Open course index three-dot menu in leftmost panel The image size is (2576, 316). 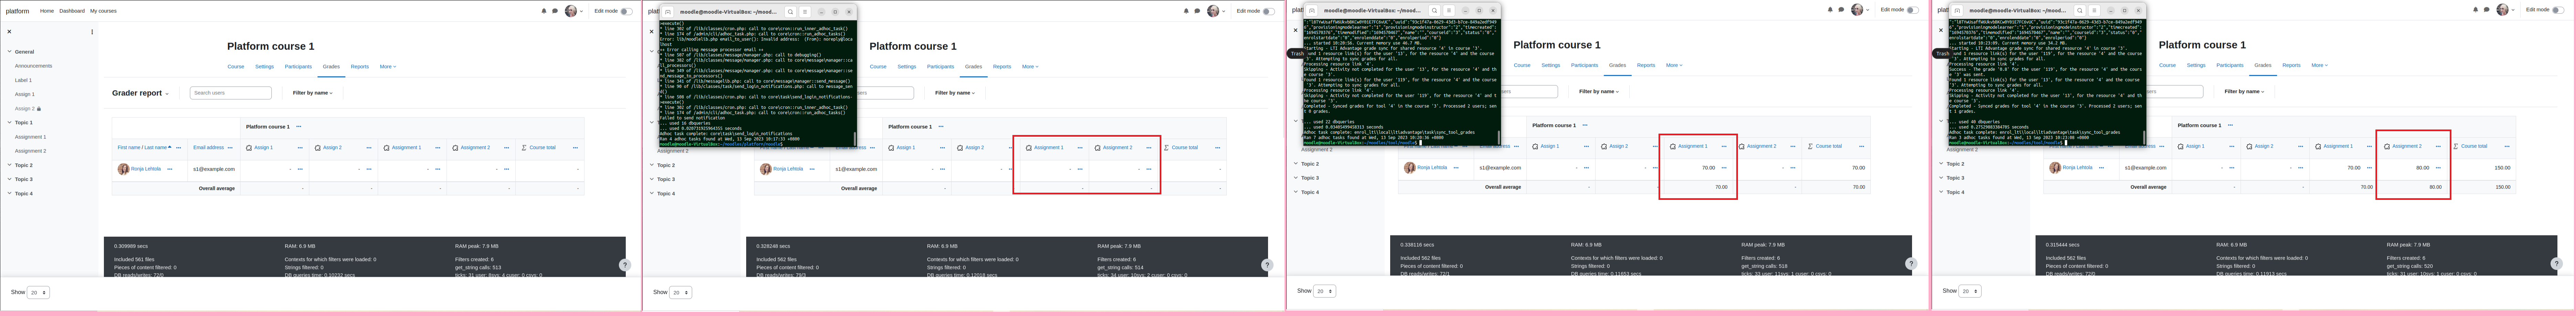click(x=92, y=32)
